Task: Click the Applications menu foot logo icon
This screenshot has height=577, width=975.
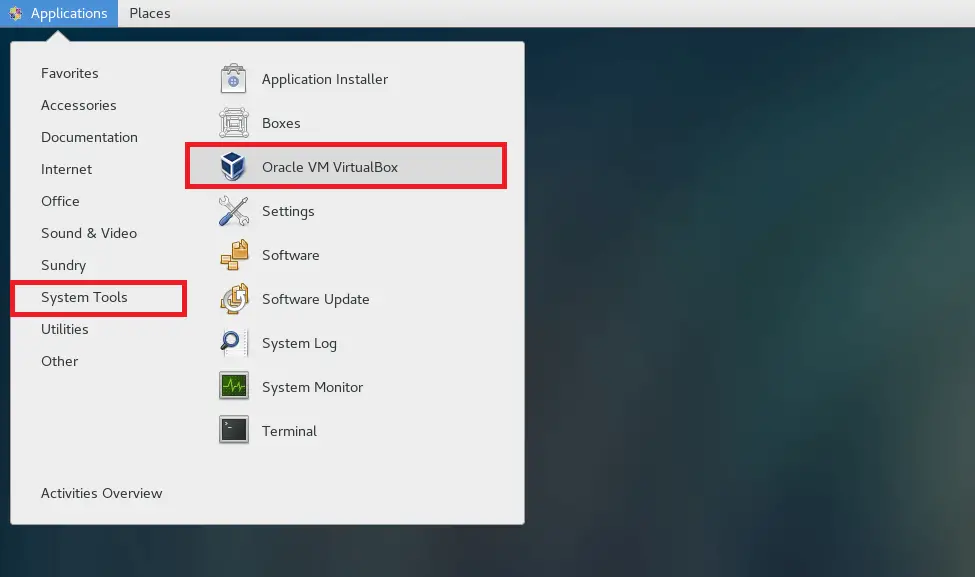Action: [16, 13]
